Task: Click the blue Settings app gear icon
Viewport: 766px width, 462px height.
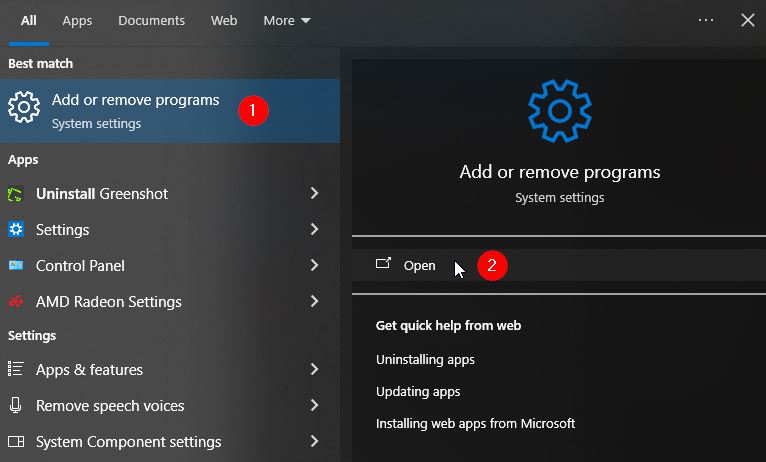Action: [16, 230]
